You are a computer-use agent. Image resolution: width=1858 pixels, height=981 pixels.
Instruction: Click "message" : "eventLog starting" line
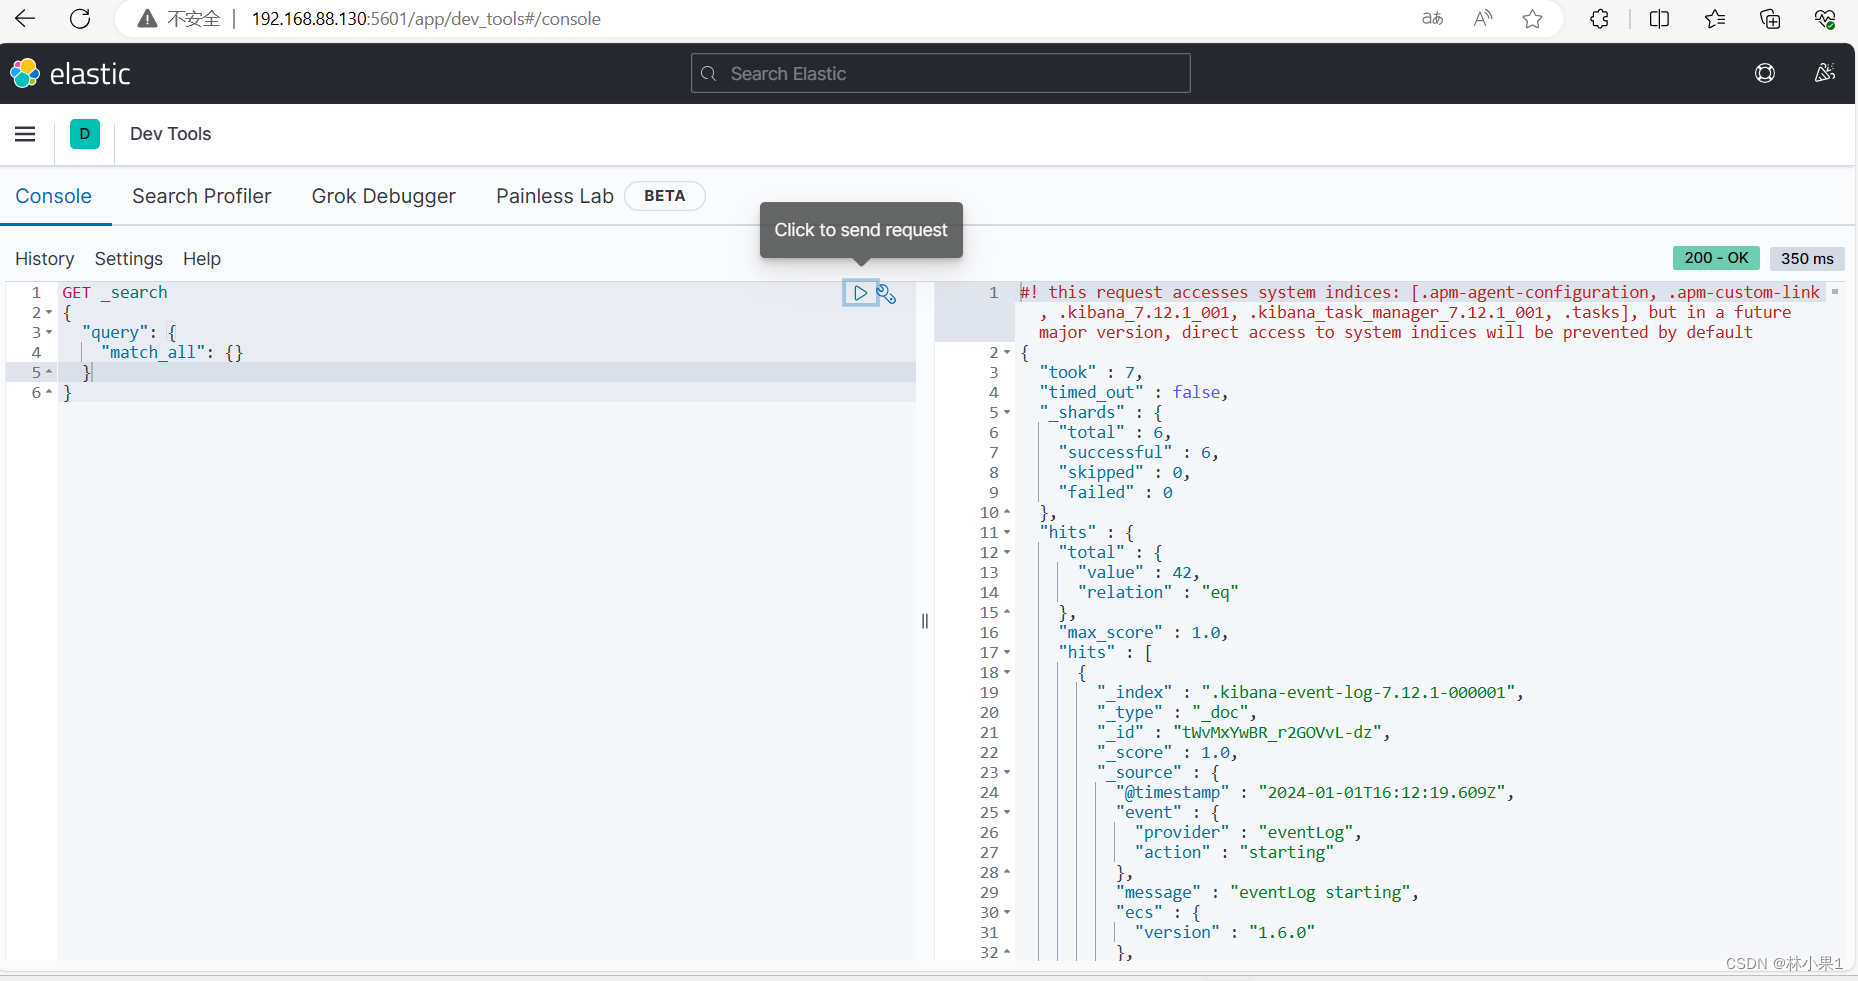click(x=1268, y=893)
